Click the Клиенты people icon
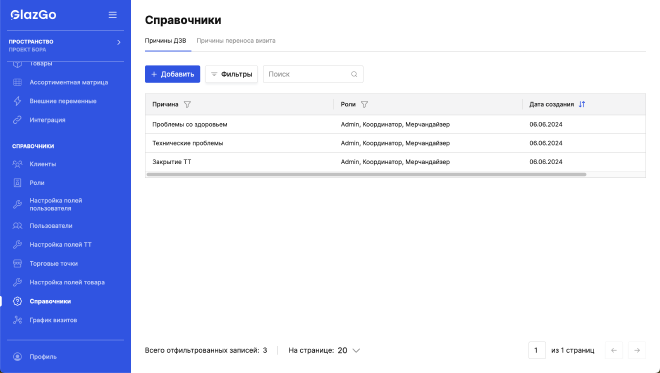 coord(17,164)
